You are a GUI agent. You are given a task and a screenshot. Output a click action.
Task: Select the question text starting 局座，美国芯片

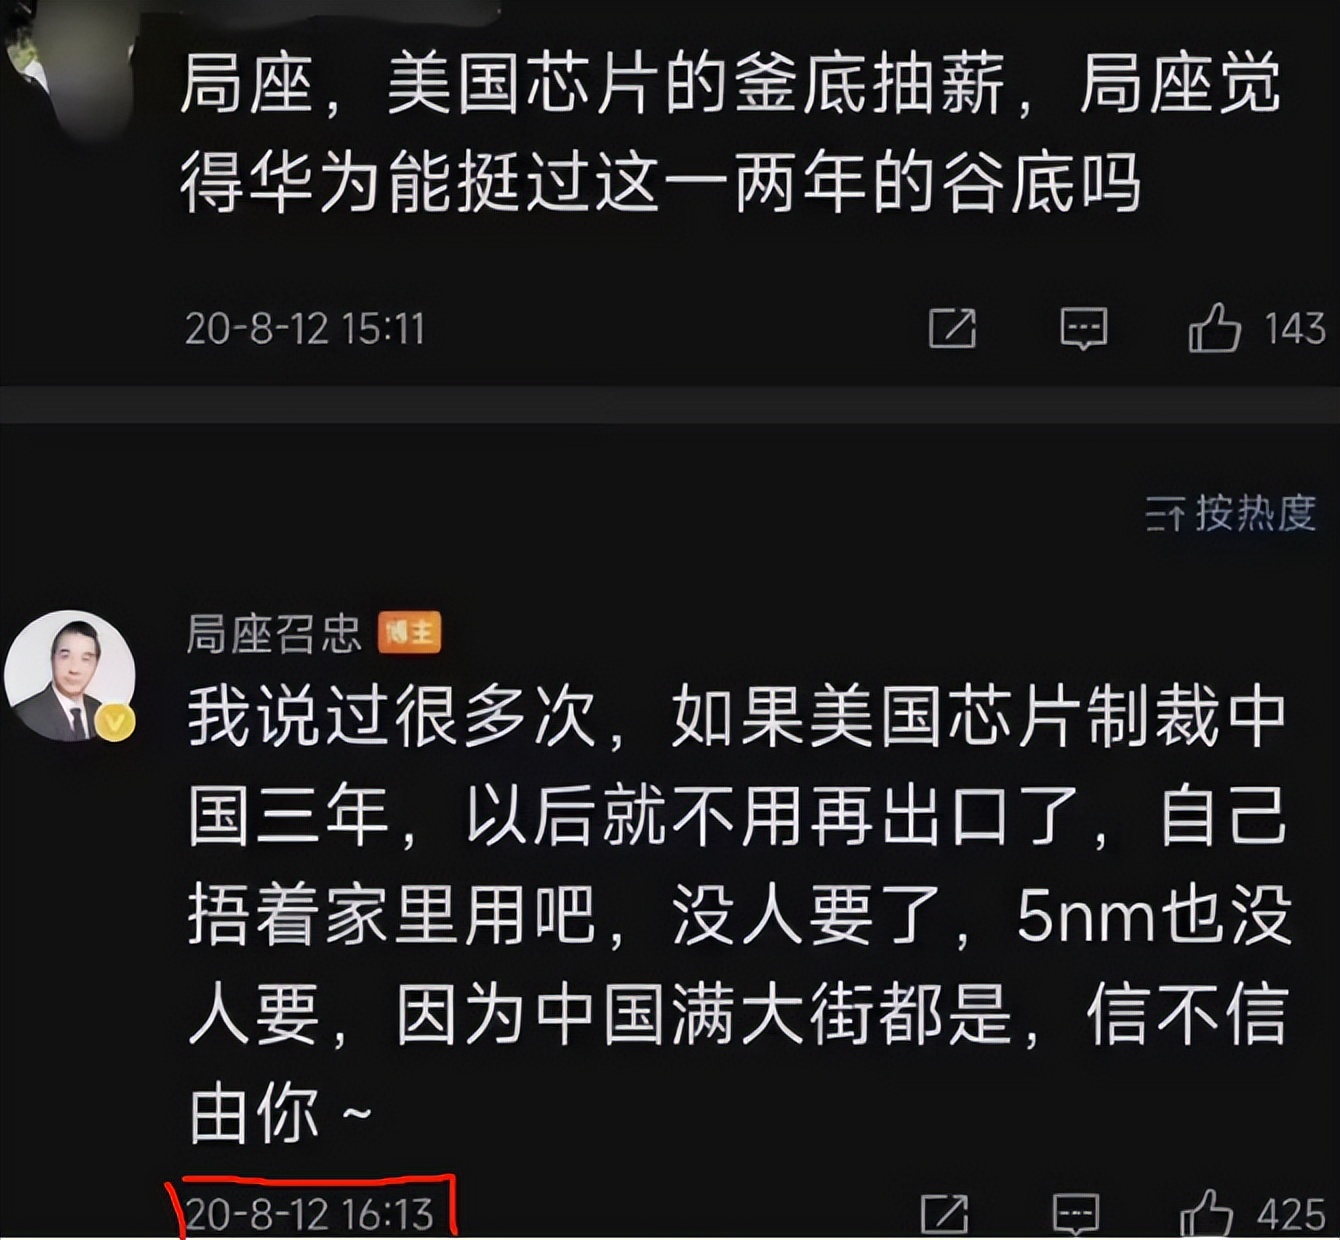pyautogui.click(x=730, y=134)
